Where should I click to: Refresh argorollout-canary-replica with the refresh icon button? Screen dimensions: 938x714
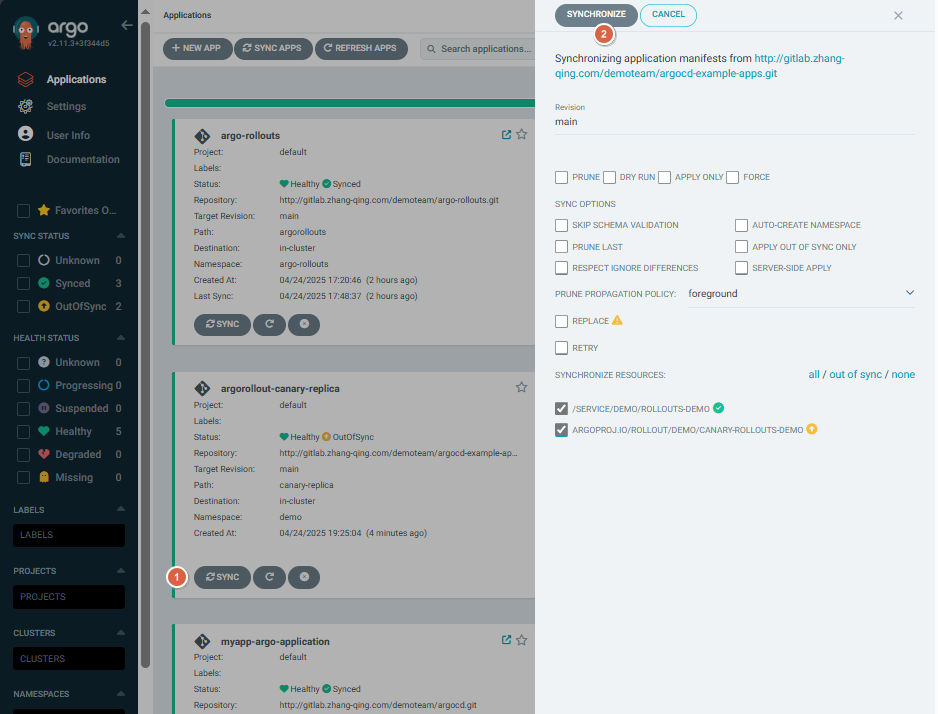269,577
